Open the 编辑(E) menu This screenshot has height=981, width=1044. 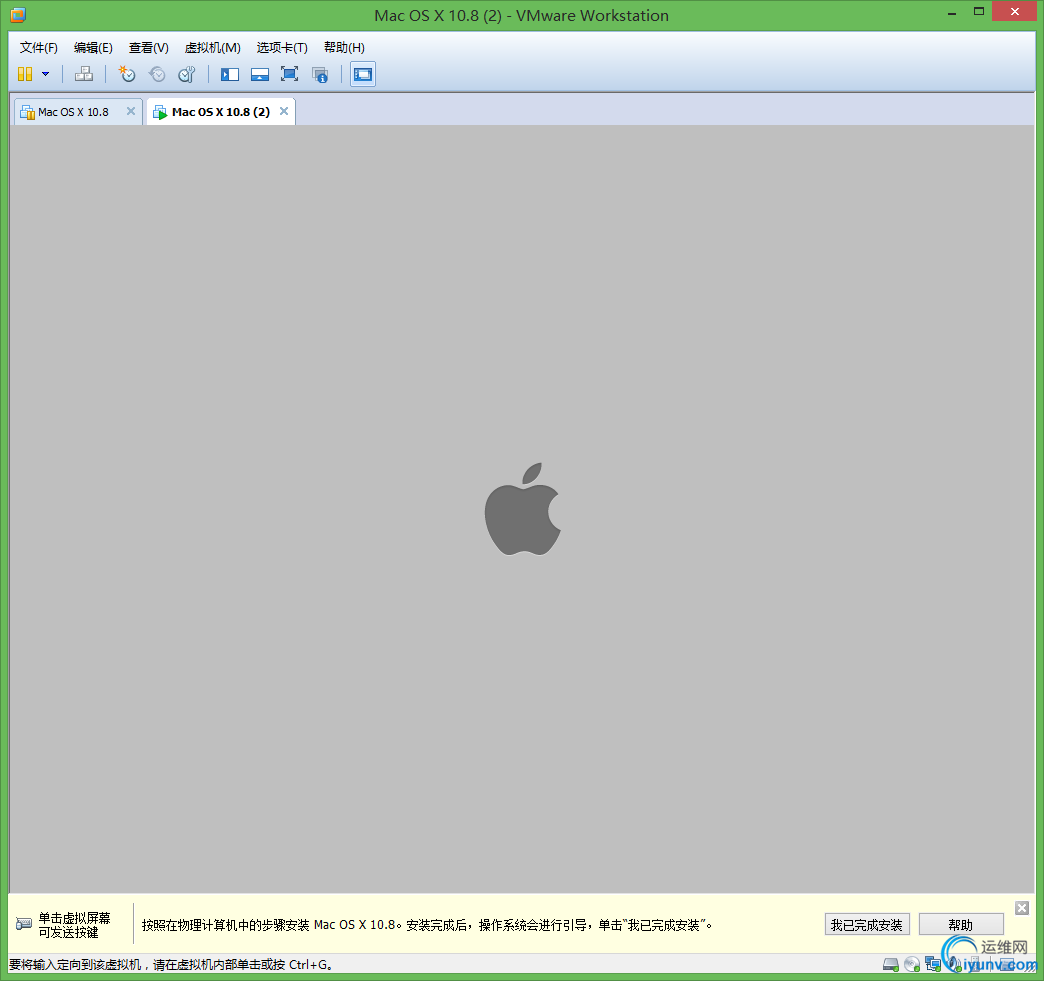point(93,47)
